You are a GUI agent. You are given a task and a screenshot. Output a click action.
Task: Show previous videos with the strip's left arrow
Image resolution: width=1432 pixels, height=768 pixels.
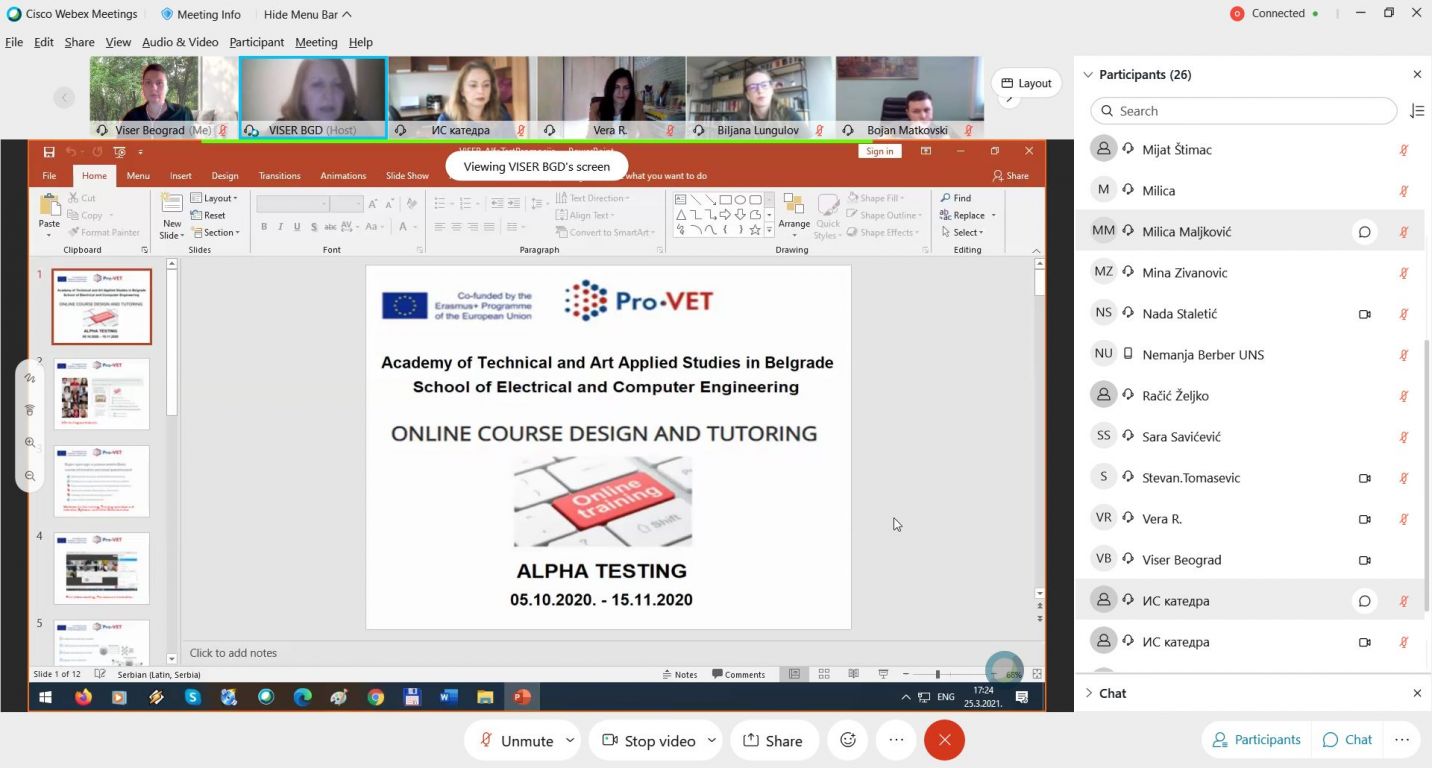click(x=64, y=97)
